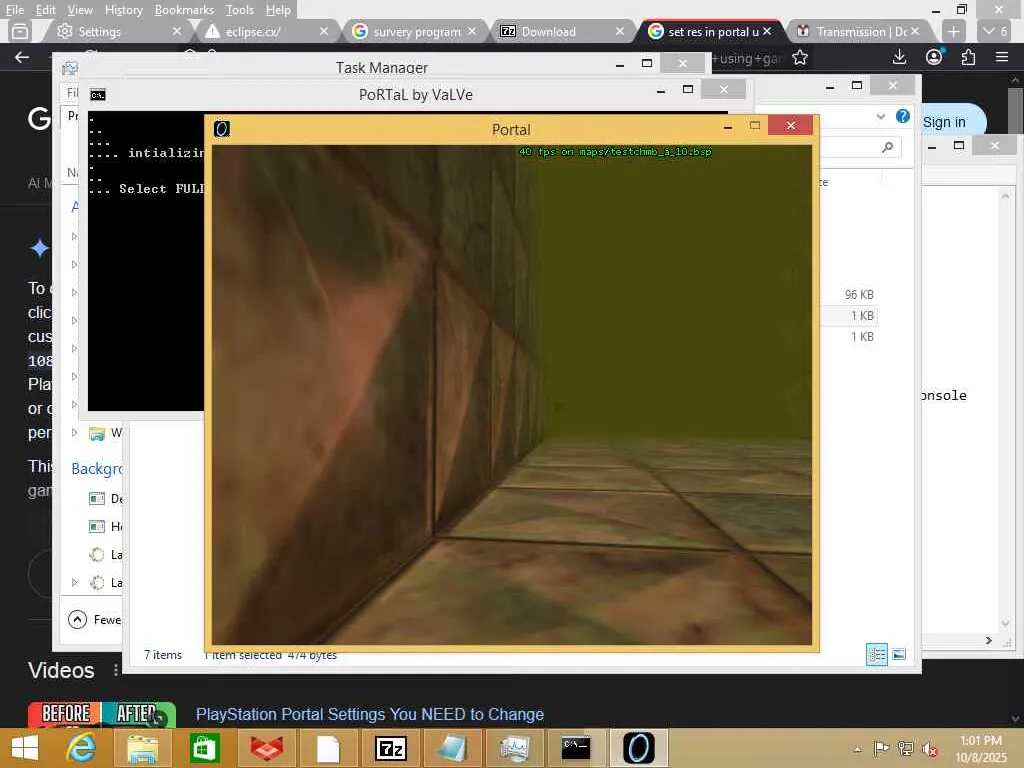
Task: Open the BEFORE AFTER video thumbnail
Action: [x=101, y=714]
